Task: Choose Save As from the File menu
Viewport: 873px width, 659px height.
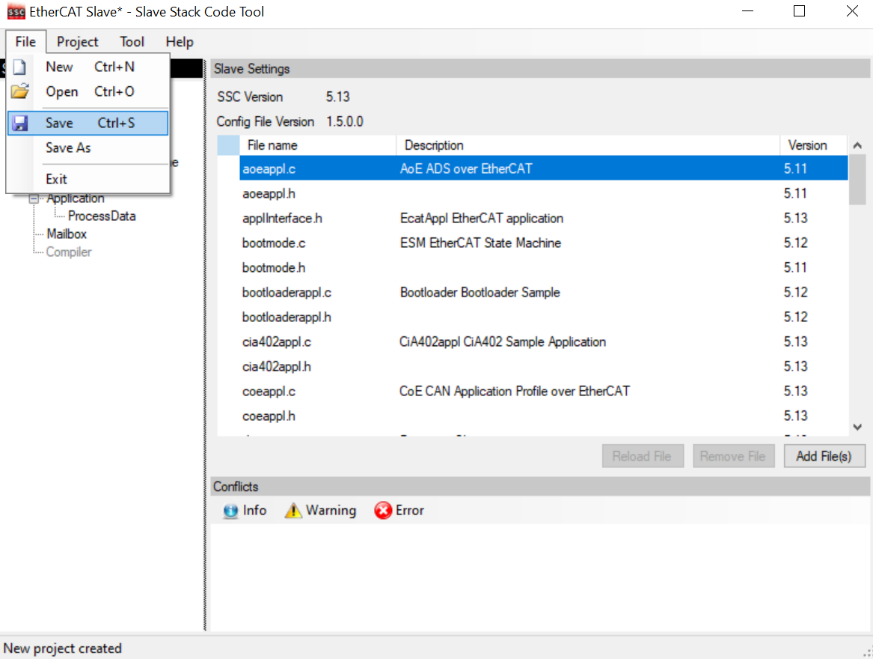Action: 68,148
